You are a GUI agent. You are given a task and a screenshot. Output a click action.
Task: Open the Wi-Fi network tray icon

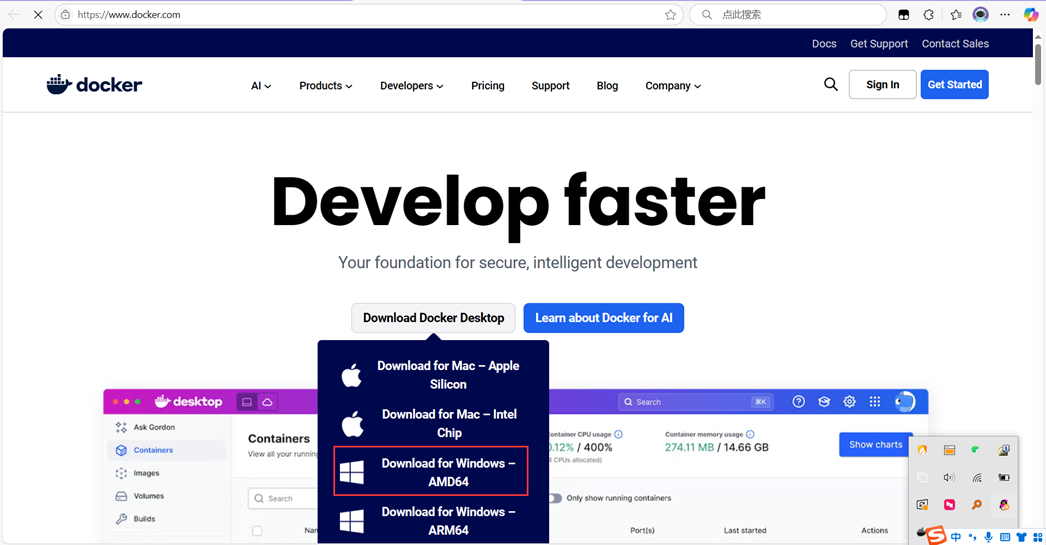click(977, 478)
